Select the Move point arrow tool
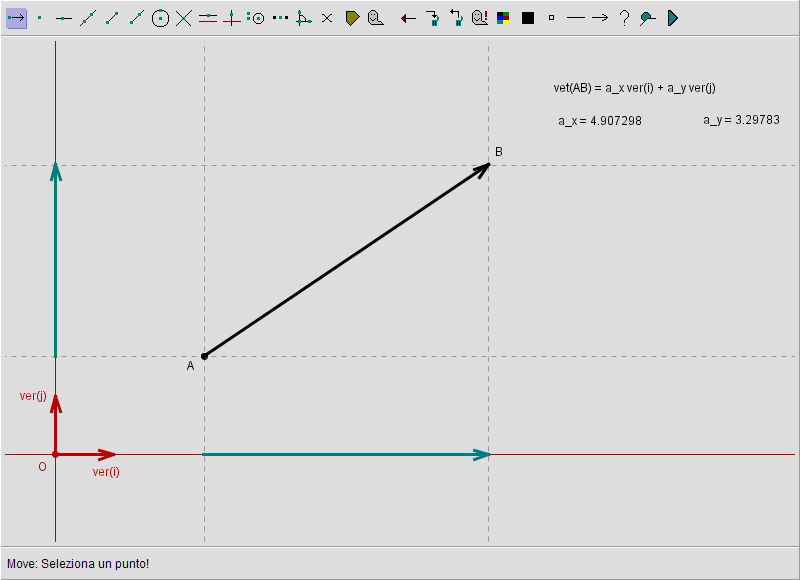800x580 pixels. coord(16,18)
